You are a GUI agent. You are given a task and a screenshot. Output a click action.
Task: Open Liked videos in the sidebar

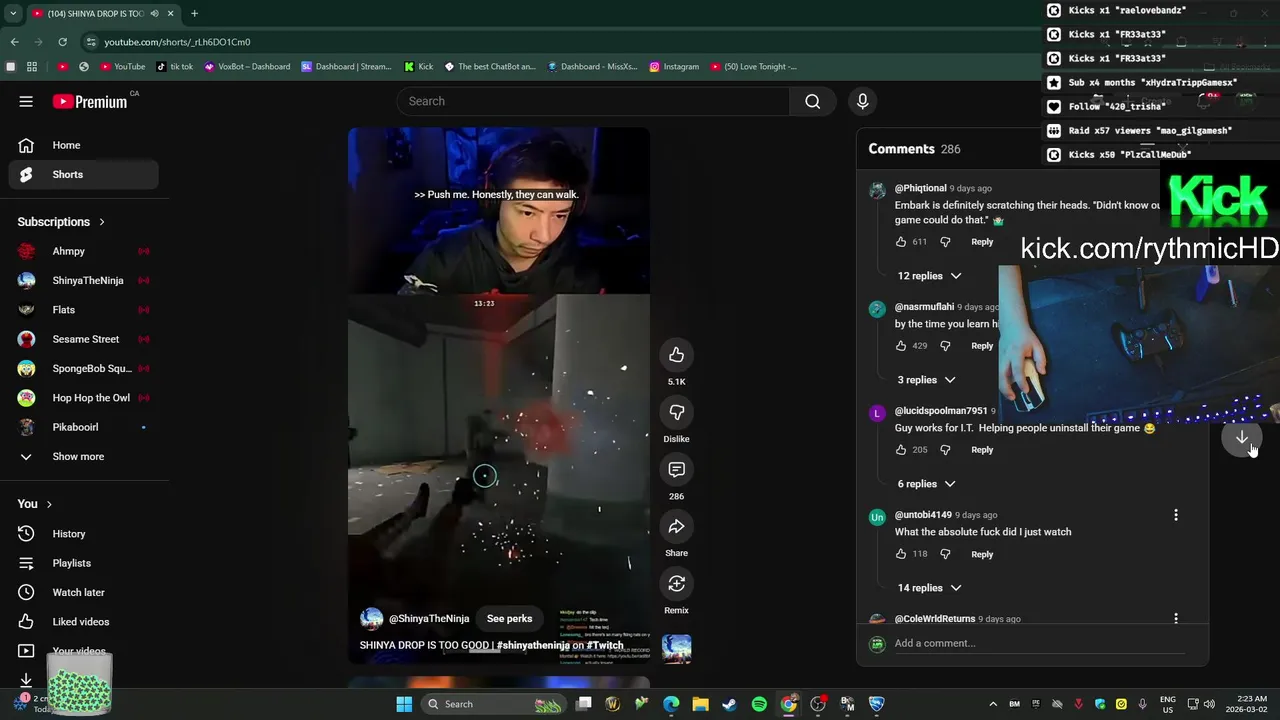[x=84, y=622]
